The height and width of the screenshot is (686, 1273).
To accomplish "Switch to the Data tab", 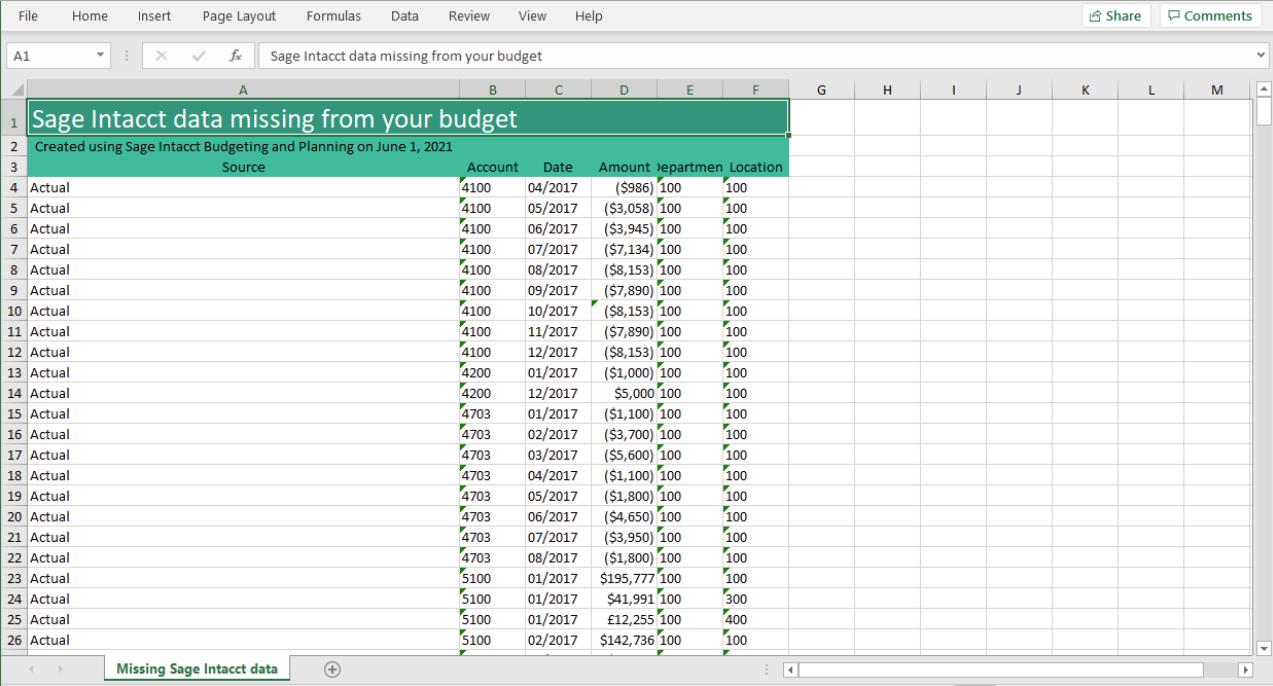I will (405, 16).
